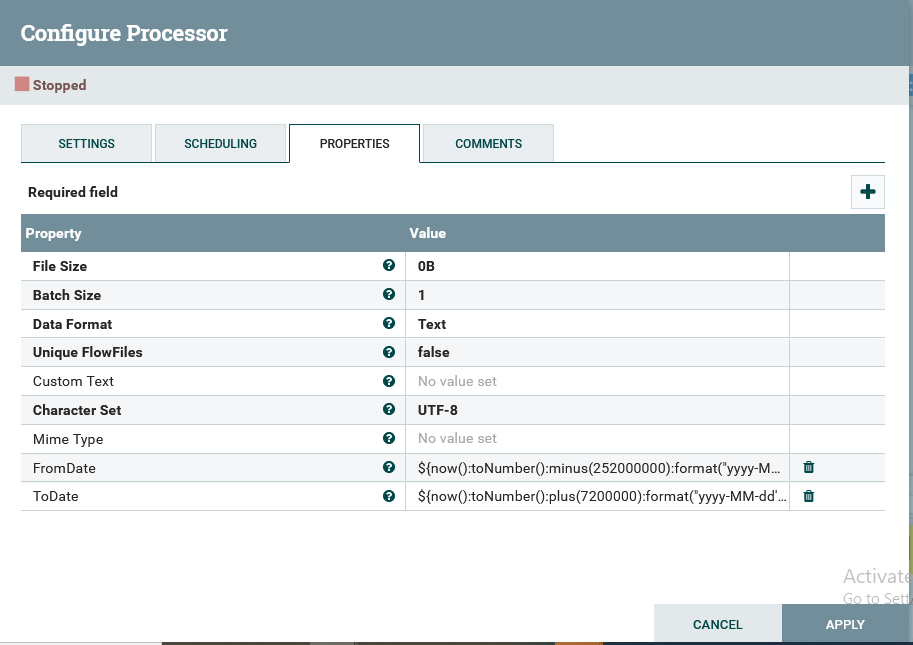Edit the File Size value 0B
The height and width of the screenshot is (645, 913).
coord(597,266)
